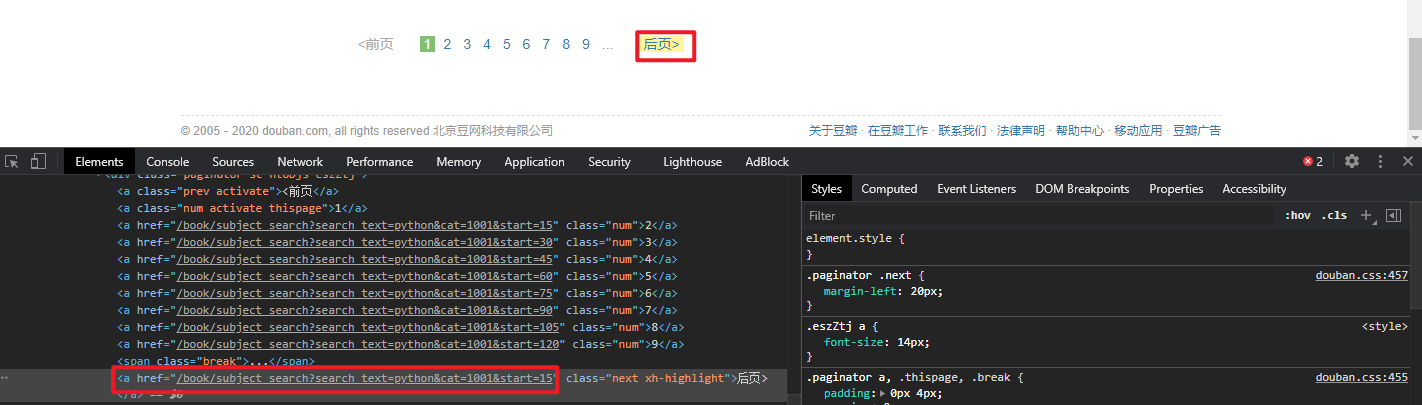Open the DOM Breakpoints pane
This screenshot has height=405, width=1422.
[x=1082, y=188]
